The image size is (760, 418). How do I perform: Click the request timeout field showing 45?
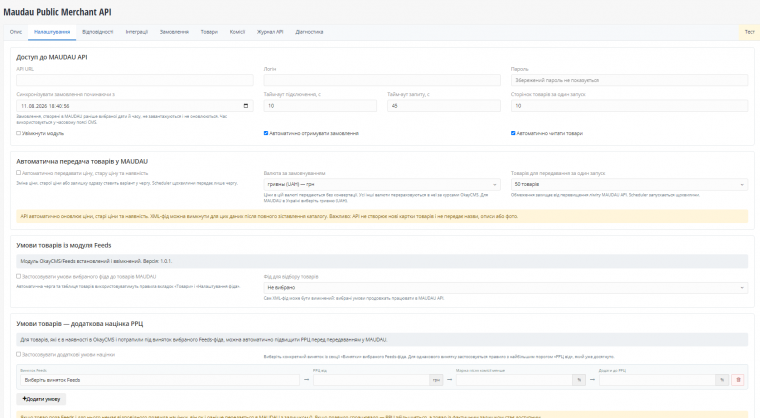tap(444, 106)
